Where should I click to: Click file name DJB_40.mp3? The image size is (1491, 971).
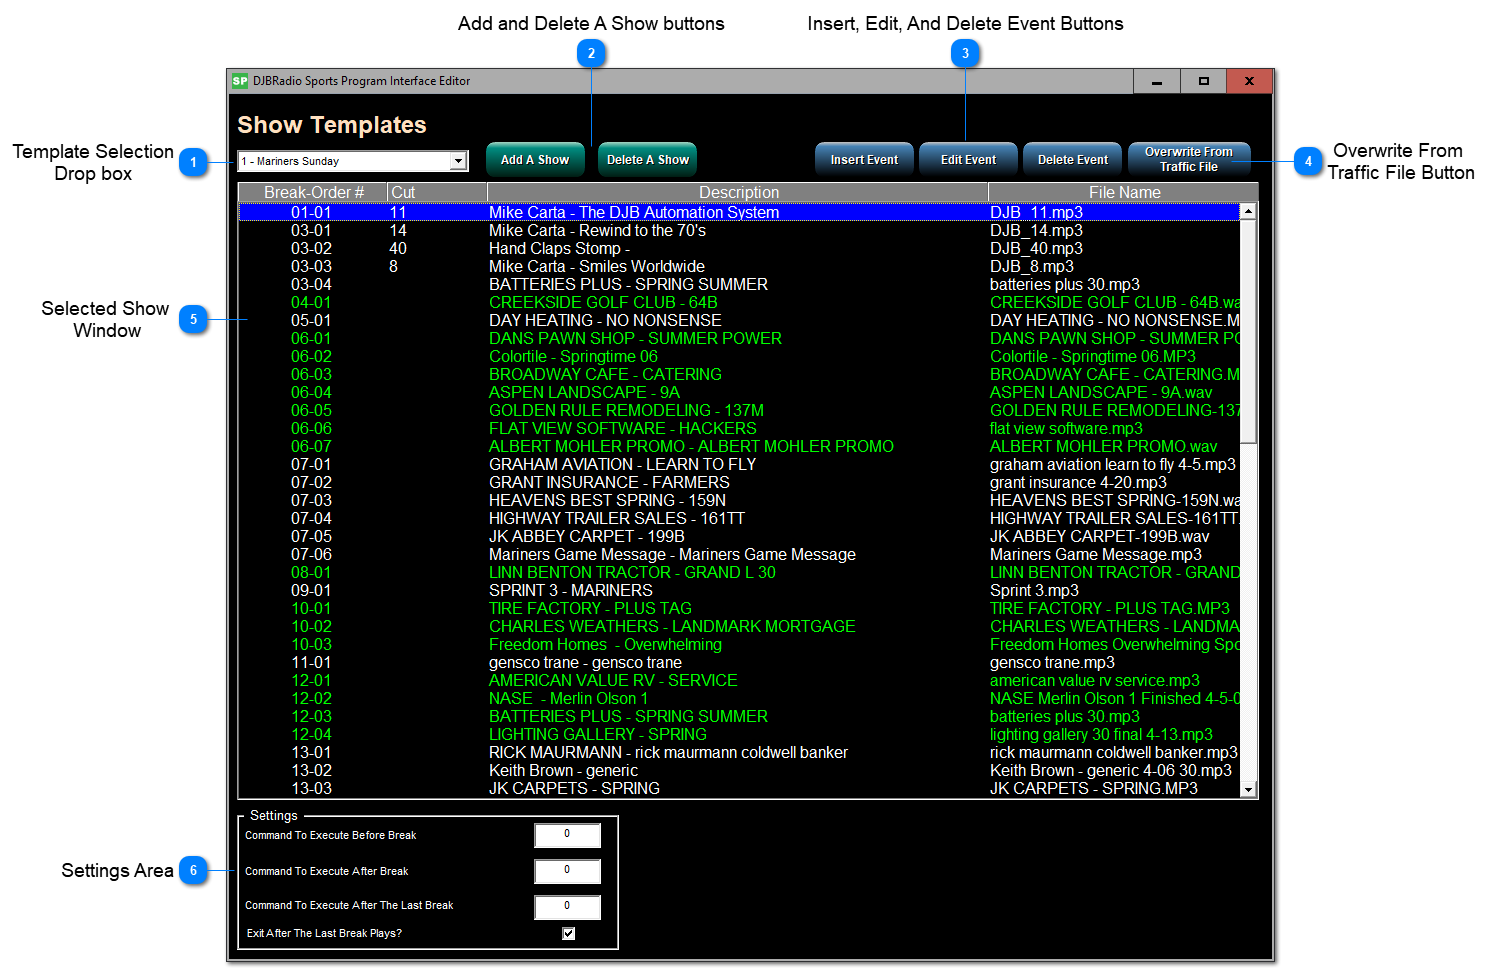click(x=1036, y=248)
